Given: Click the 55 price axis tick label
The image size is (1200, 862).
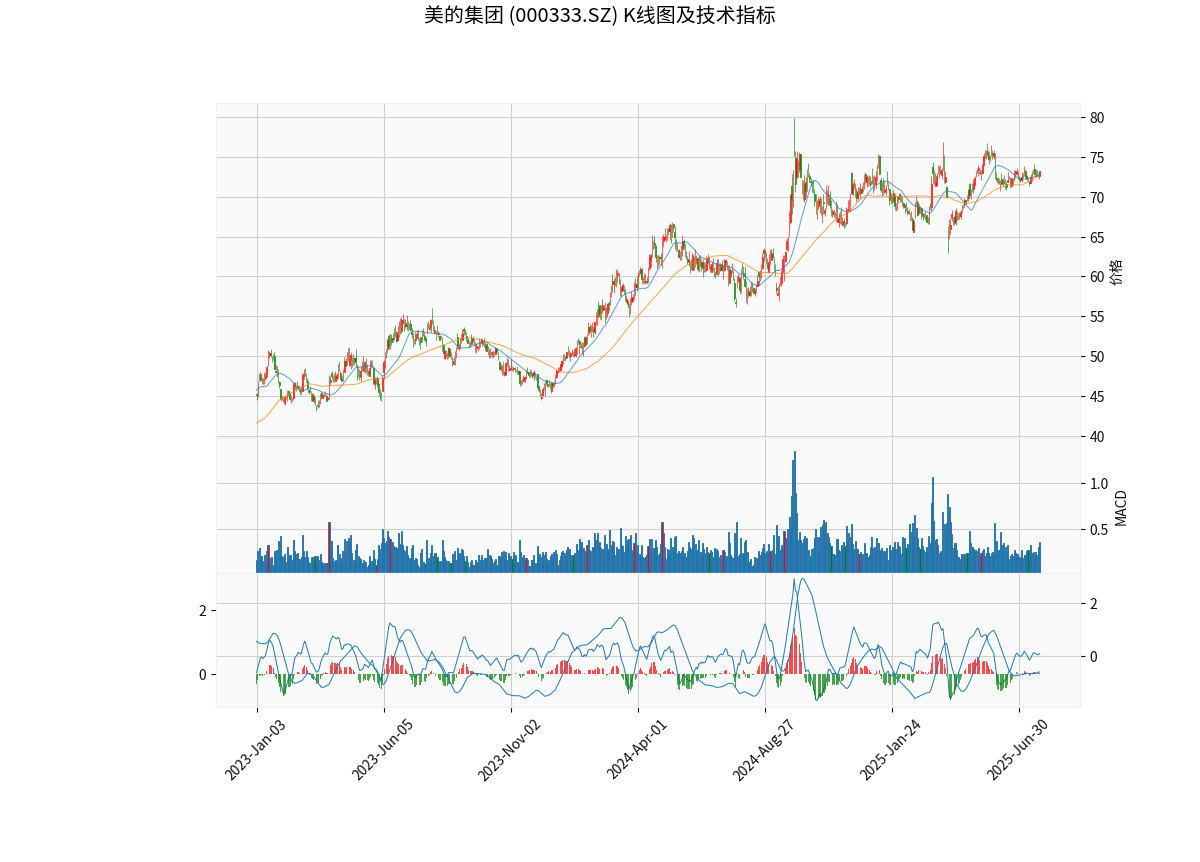Looking at the screenshot, I should (1097, 317).
